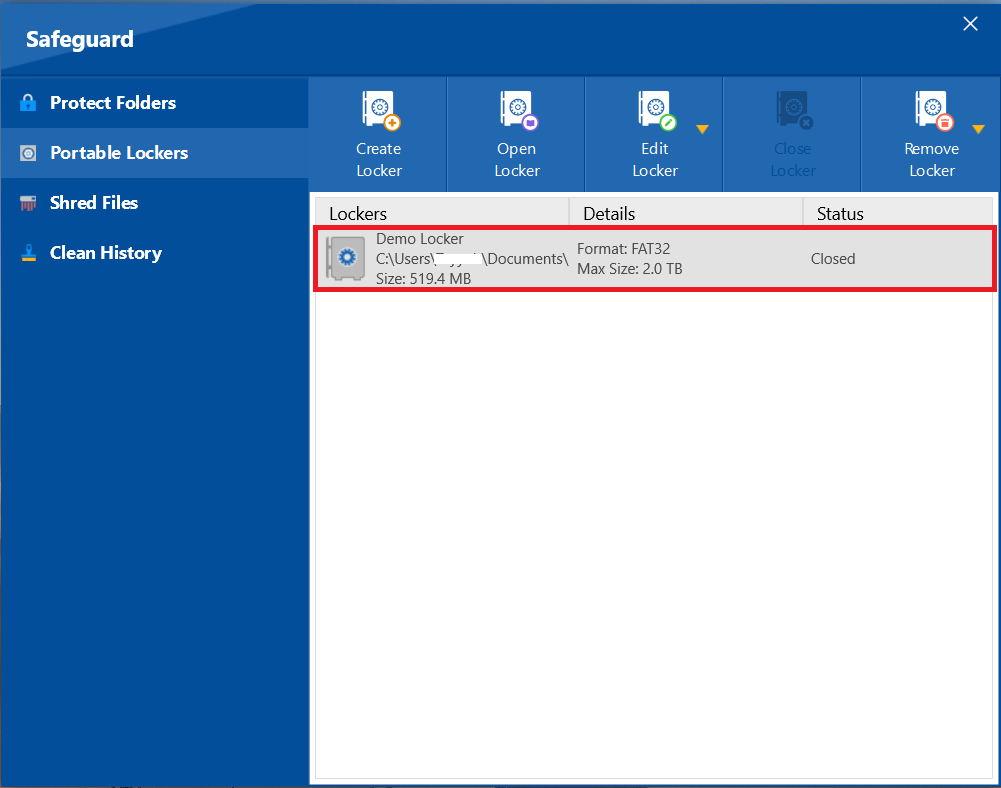Select Clean History in sidebar

click(x=154, y=253)
